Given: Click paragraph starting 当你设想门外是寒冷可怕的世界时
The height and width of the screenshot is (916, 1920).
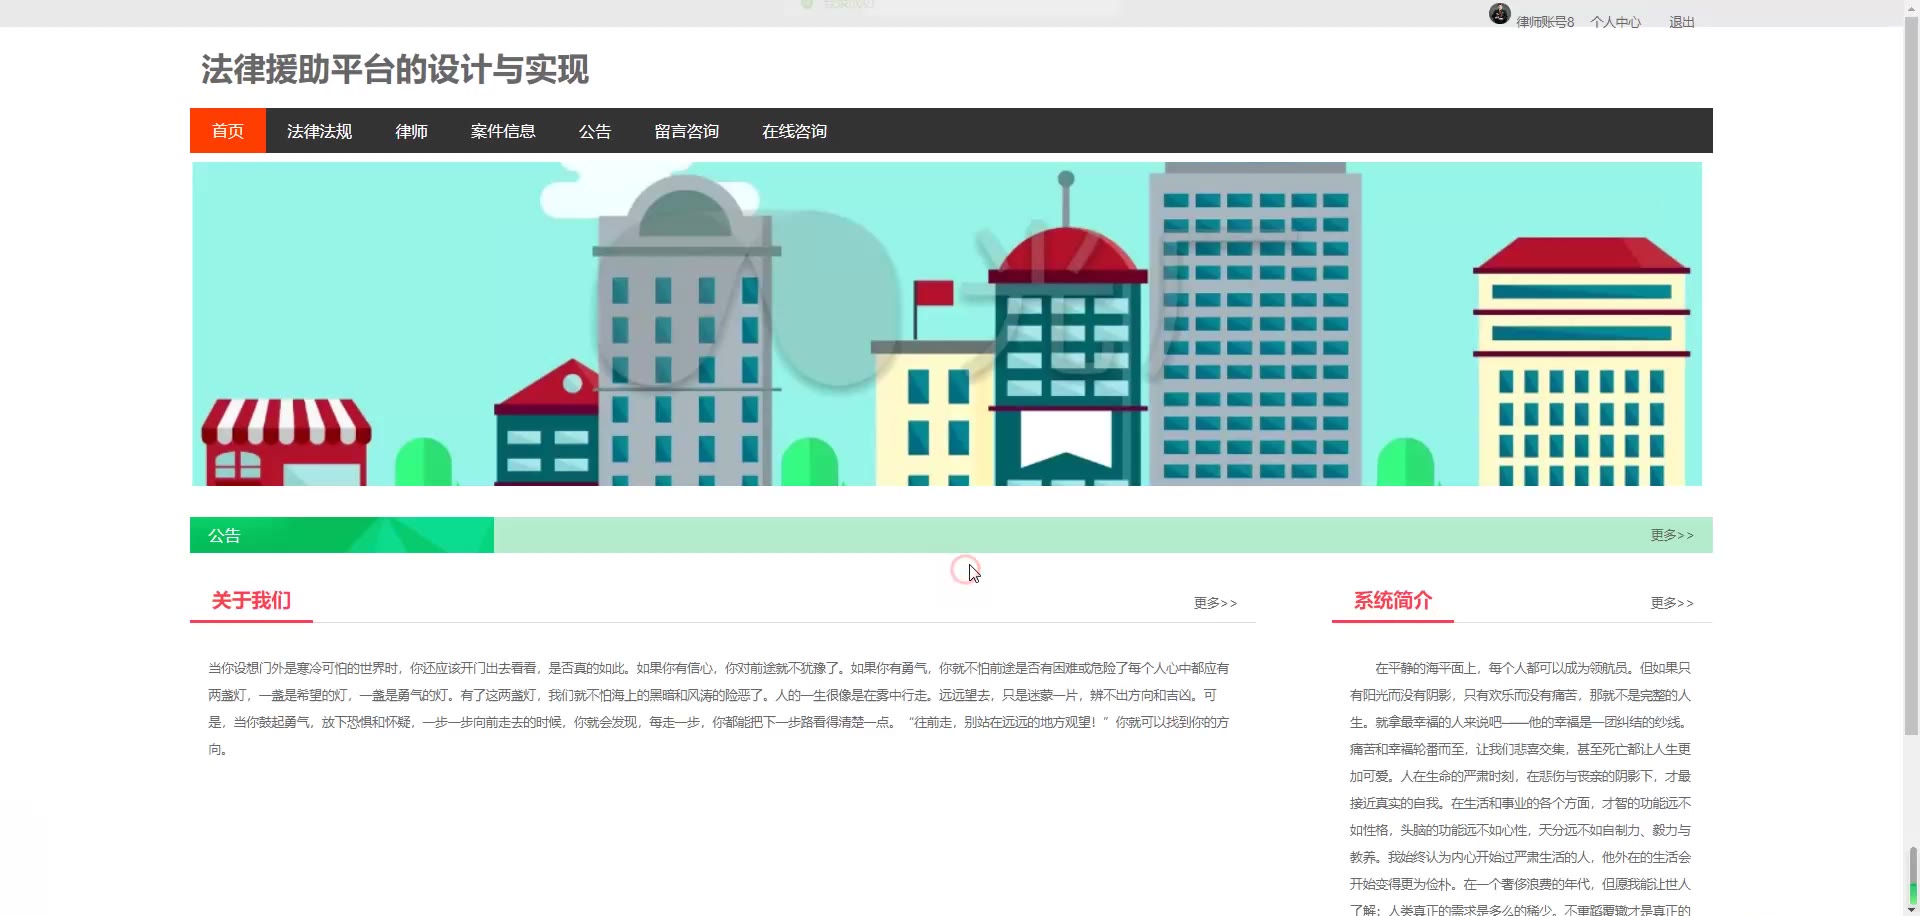Looking at the screenshot, I should [720, 708].
